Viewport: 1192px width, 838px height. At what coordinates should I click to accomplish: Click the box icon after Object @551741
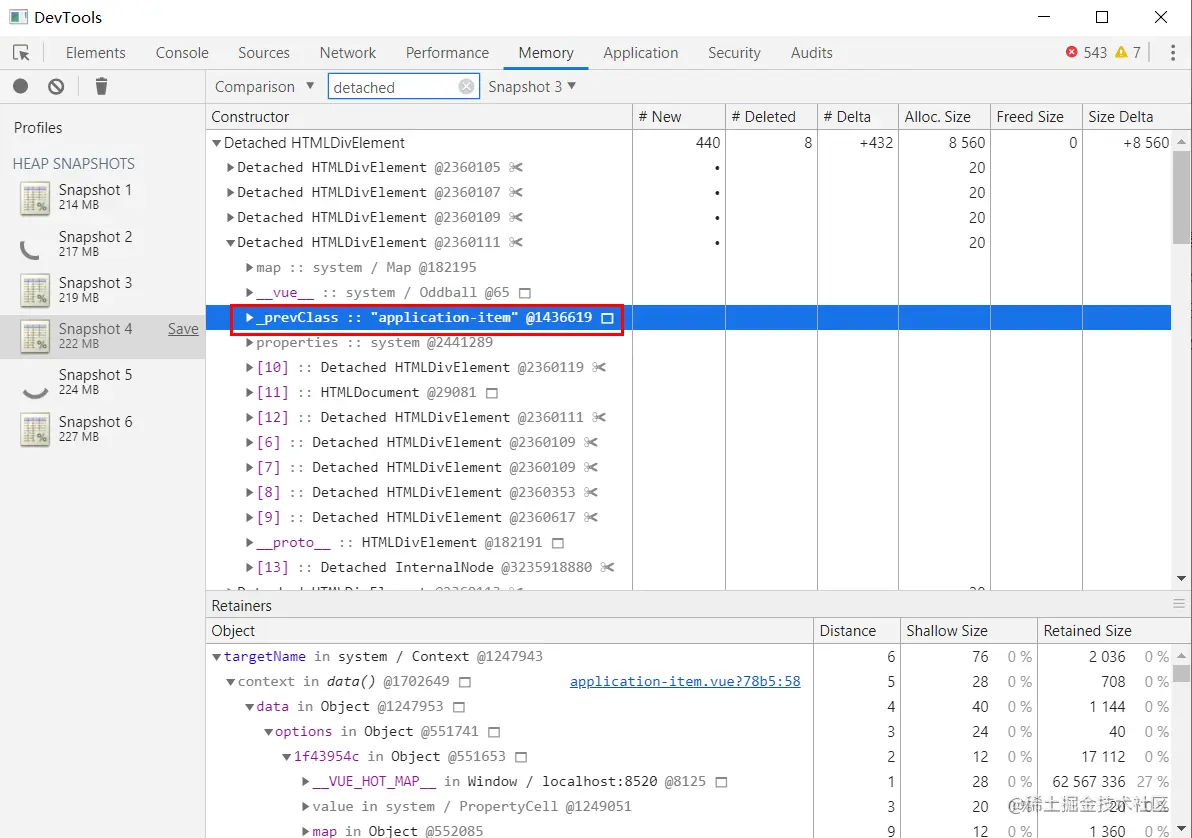pos(494,732)
